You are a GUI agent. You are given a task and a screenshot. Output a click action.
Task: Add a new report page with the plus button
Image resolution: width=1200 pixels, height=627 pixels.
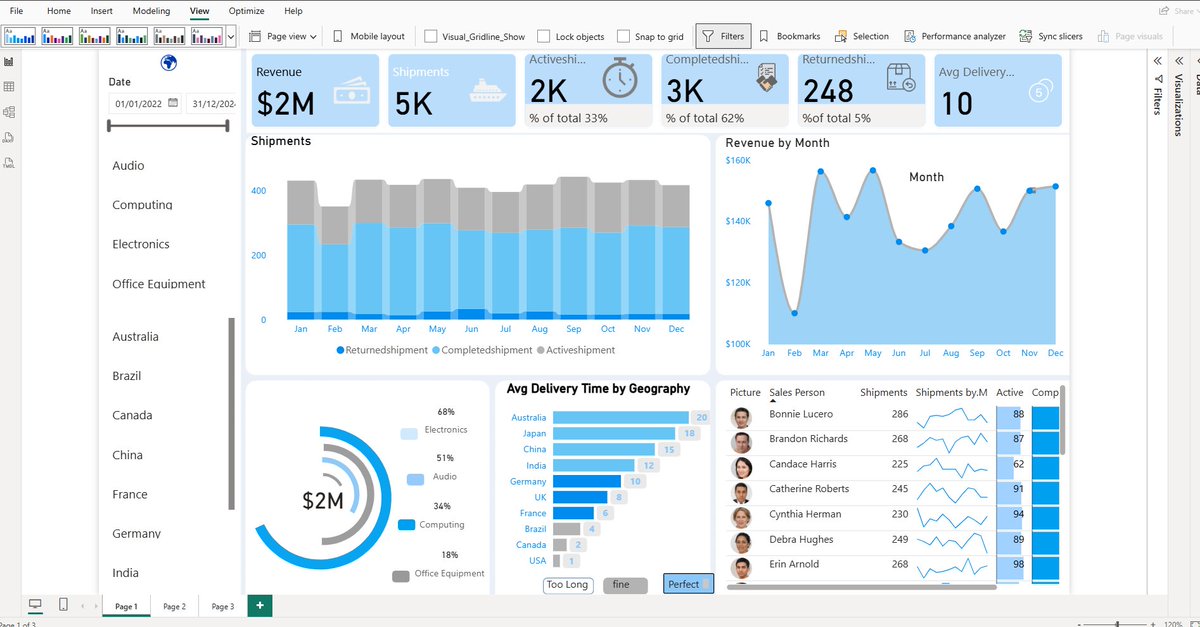coord(258,605)
